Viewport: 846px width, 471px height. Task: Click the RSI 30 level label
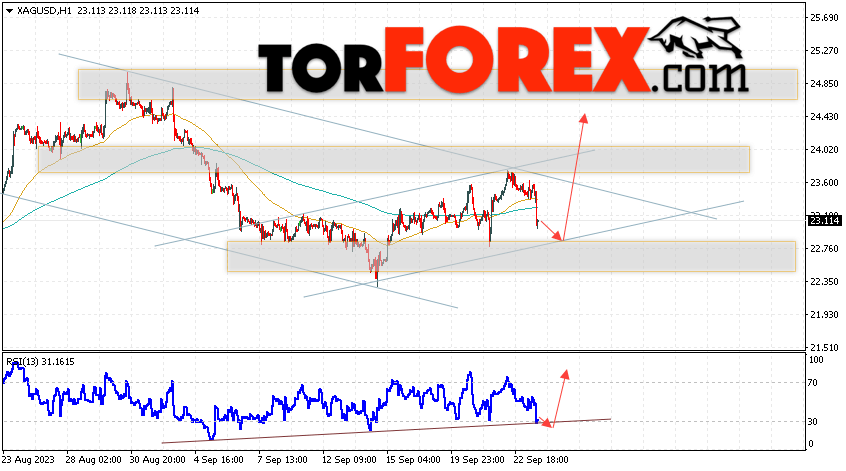(813, 421)
